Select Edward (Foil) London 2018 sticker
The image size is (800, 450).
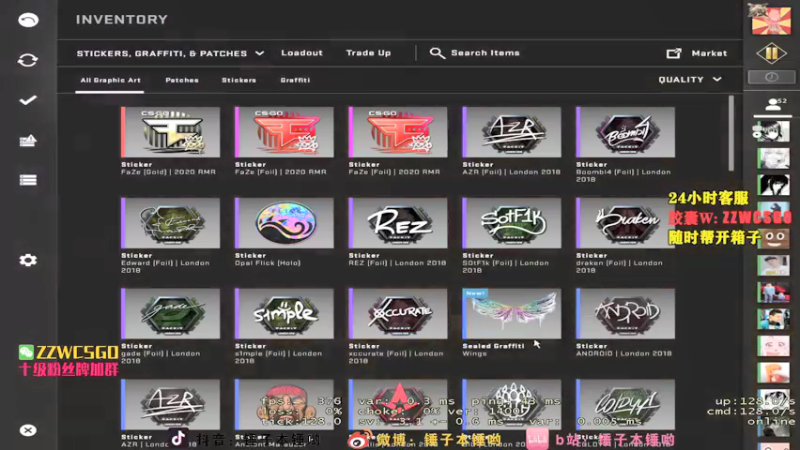pos(170,223)
